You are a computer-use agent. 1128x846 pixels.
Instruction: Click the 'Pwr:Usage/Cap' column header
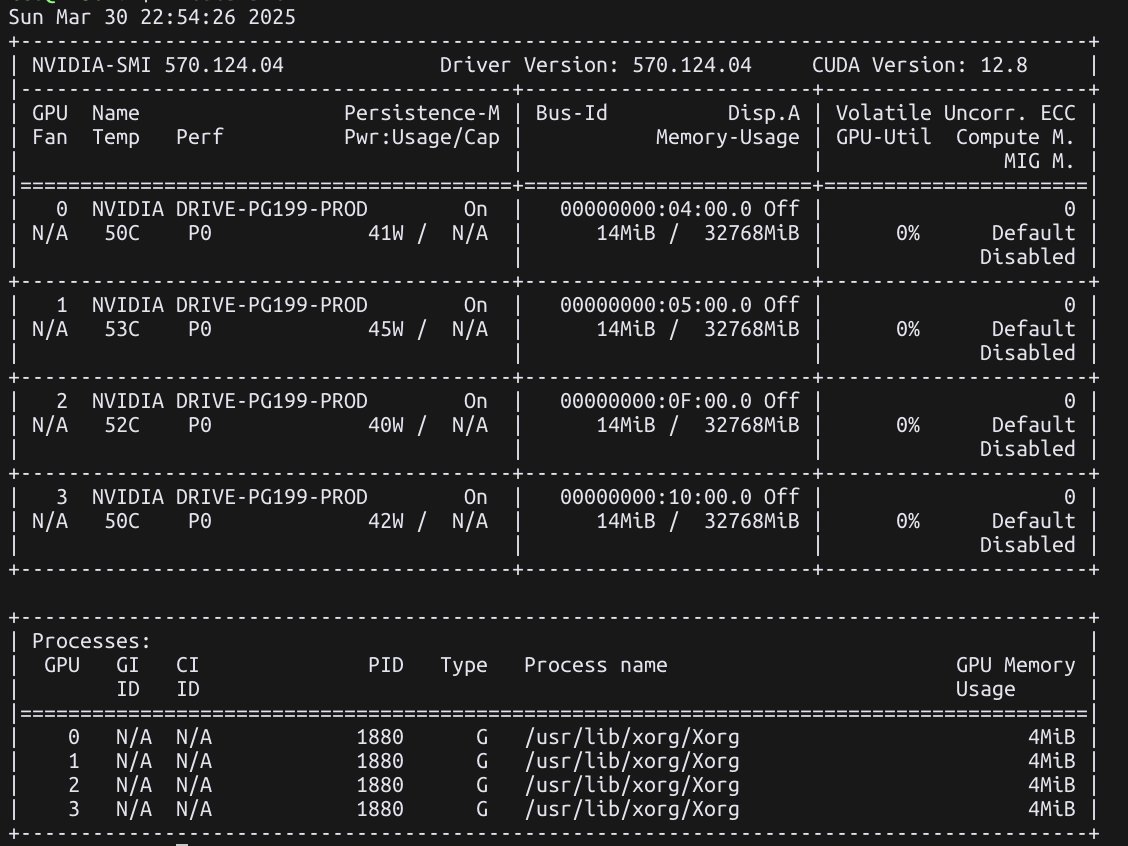pos(422,137)
